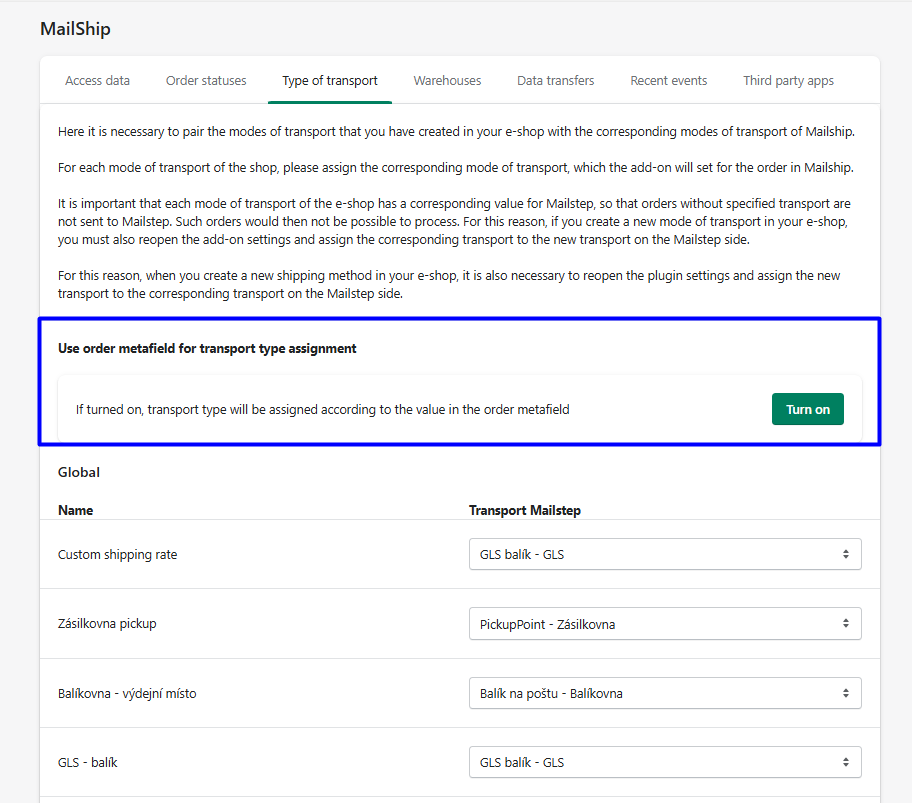The height and width of the screenshot is (803, 912).
Task: Open the Balík na poštu - Balíkovna dropdown
Action: pos(665,693)
